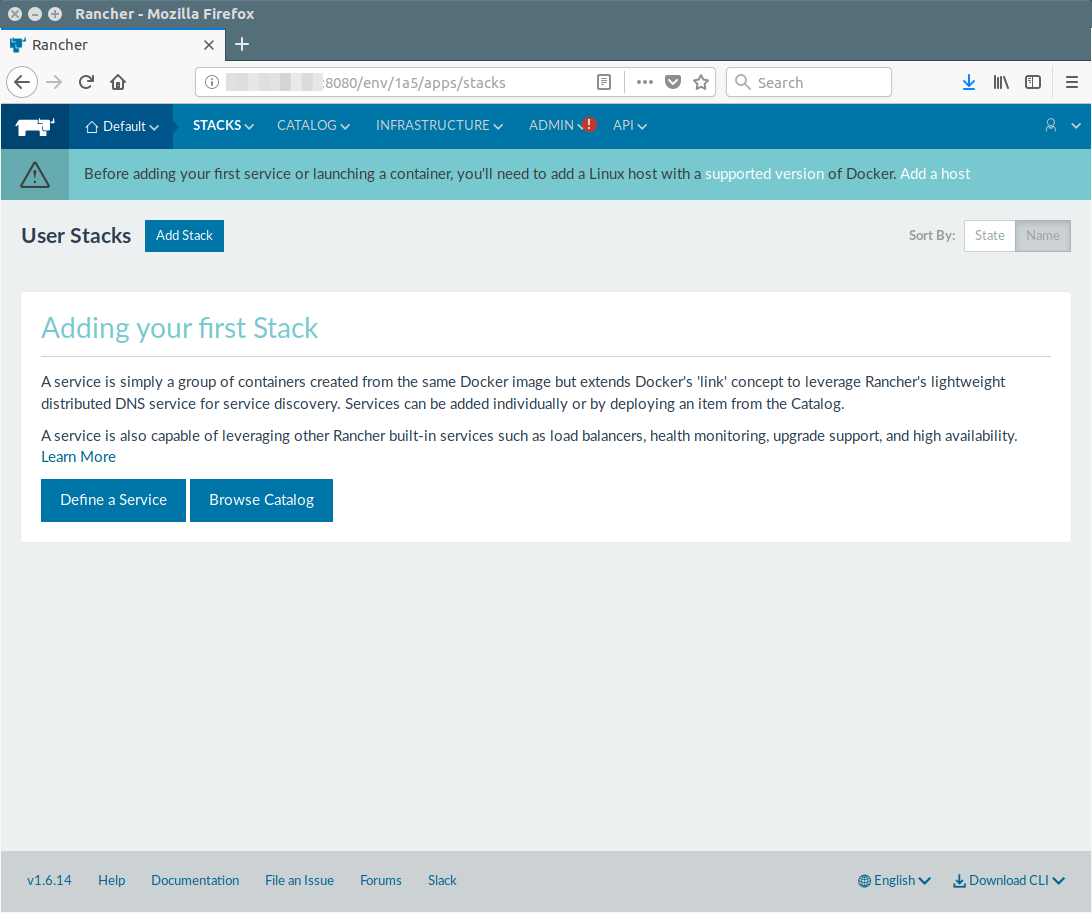
Task: Reload the page with refresh icon
Action: (x=86, y=83)
